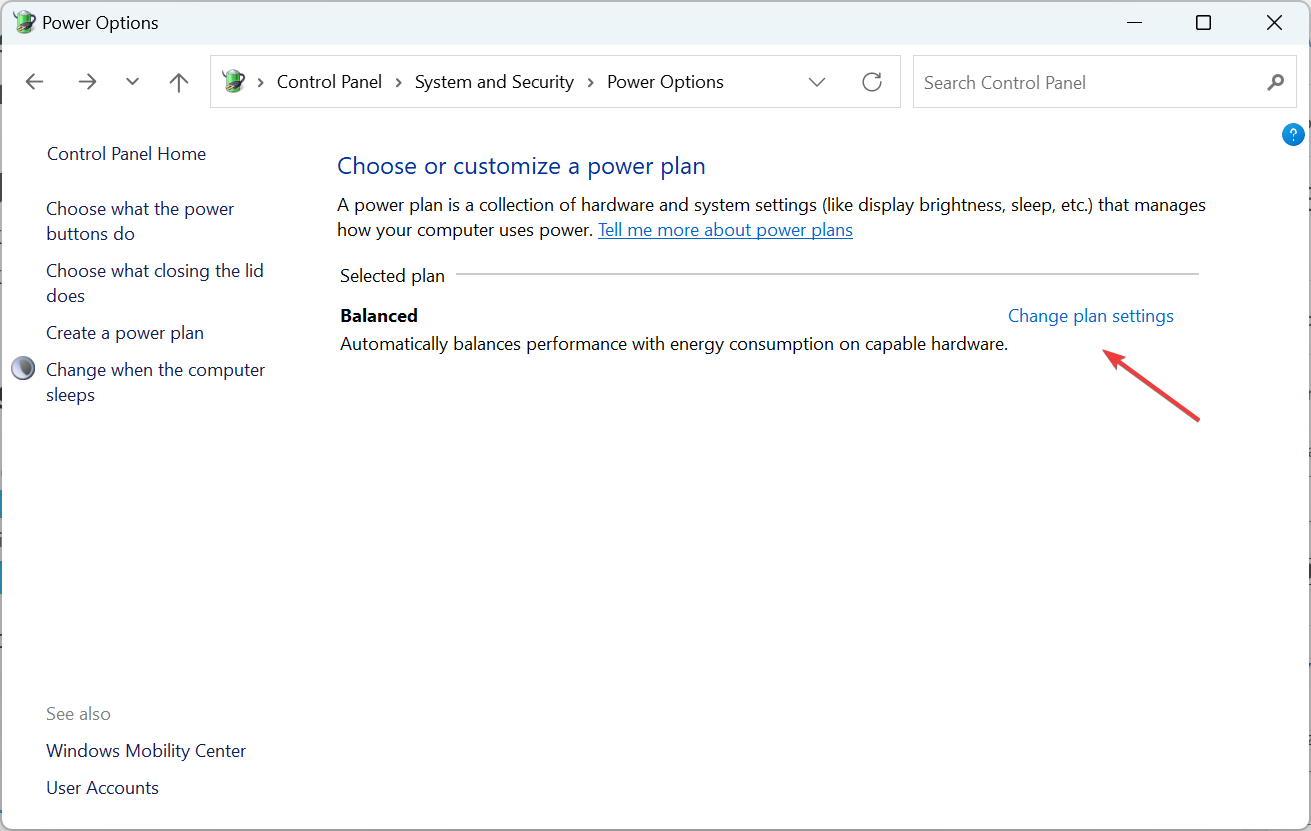Refresh the Power Options page
The image size is (1311, 831).
871,81
